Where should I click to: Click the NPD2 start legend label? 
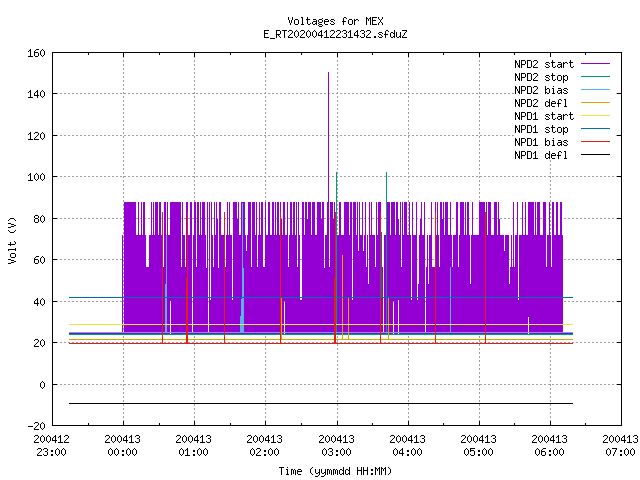pos(544,64)
